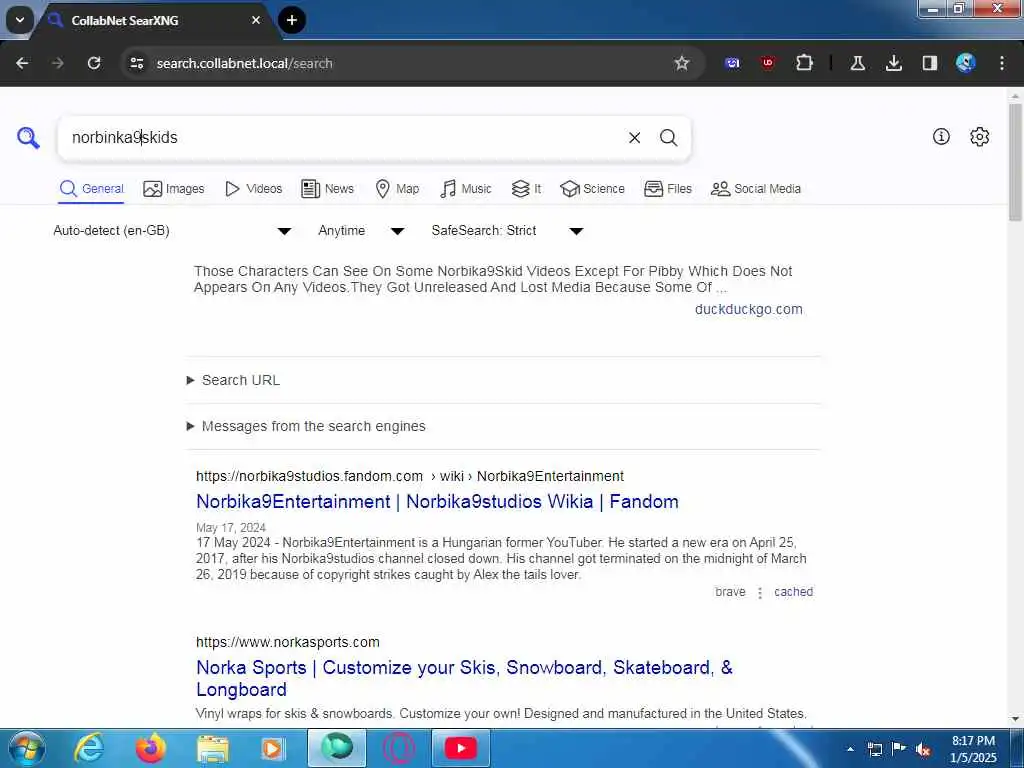Close the CollabNet SearXNG tab
This screenshot has width=1024, height=768.
pos(256,20)
